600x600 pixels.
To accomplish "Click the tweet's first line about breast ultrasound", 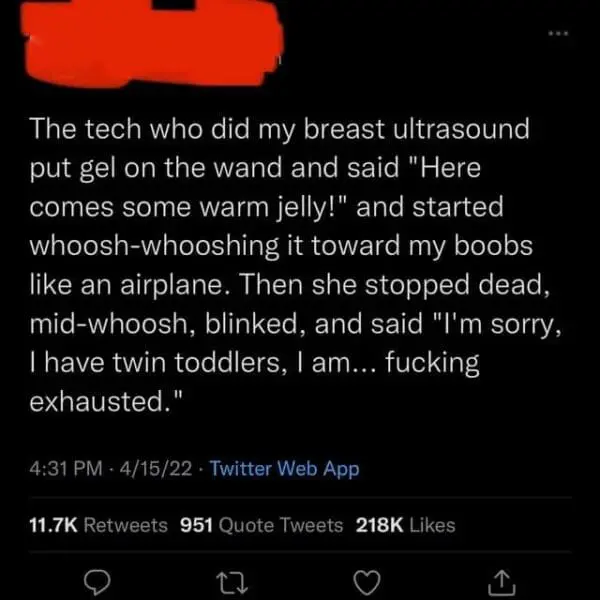I will click(280, 129).
